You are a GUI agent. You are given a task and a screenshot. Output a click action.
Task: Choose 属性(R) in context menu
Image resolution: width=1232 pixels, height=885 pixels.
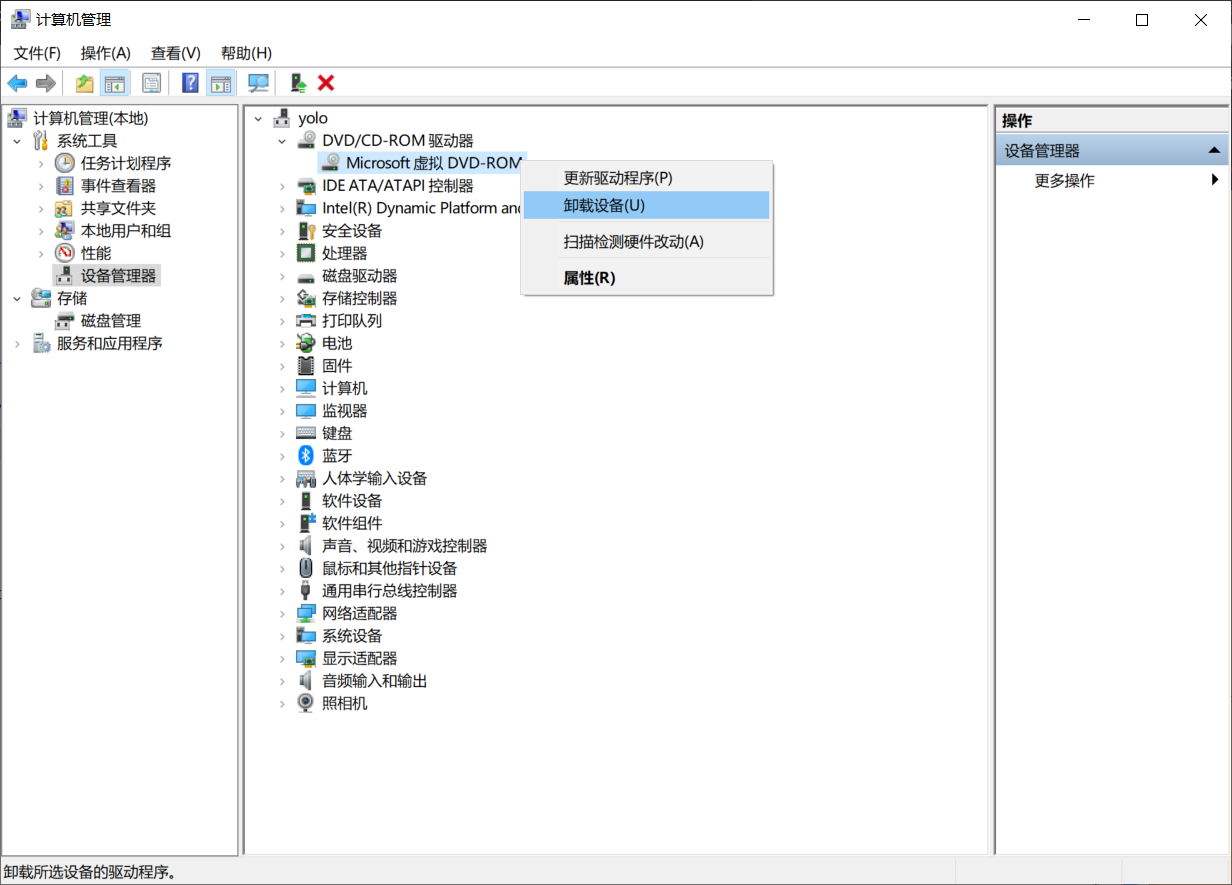[x=646, y=278]
